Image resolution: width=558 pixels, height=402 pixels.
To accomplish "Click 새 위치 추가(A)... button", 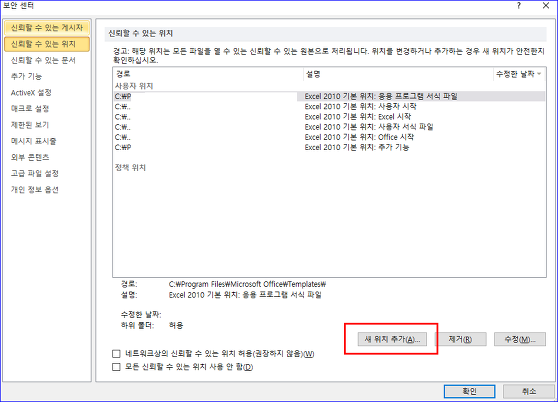I will click(392, 339).
